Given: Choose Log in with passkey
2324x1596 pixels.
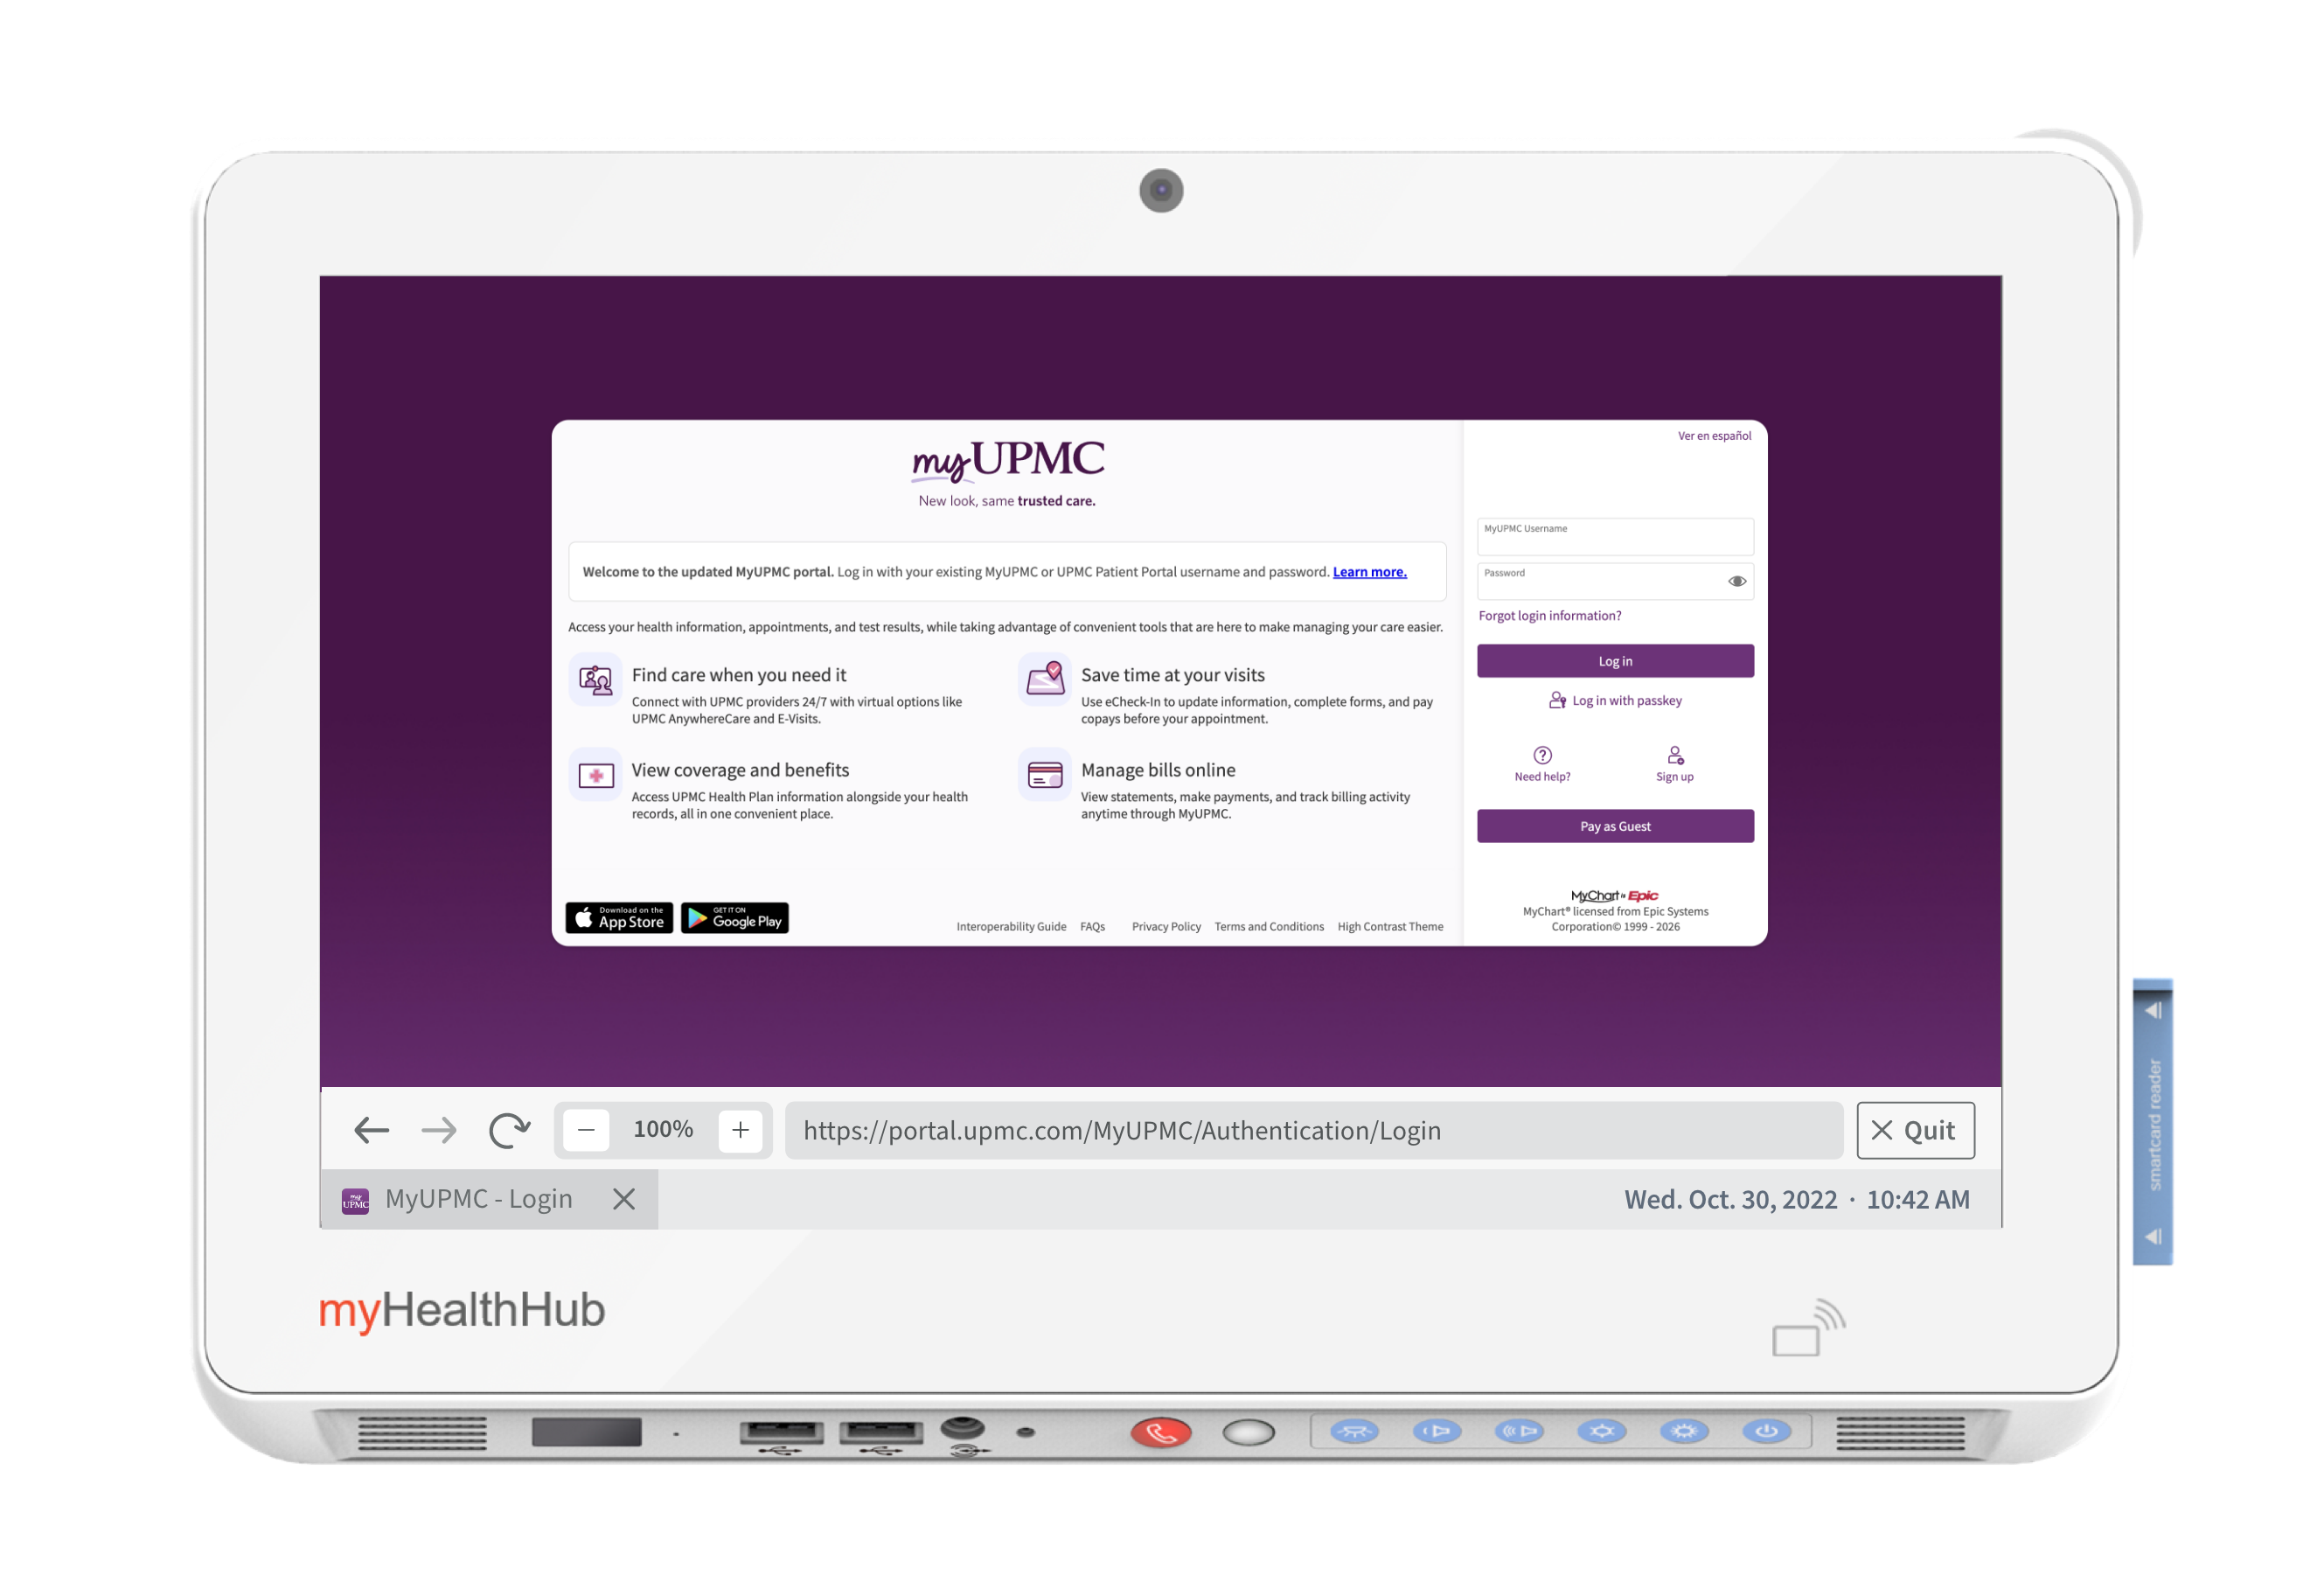Looking at the screenshot, I should click(x=1615, y=700).
